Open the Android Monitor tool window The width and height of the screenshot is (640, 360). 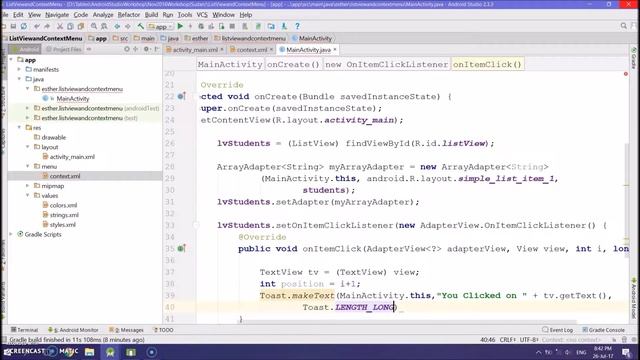[73, 330]
